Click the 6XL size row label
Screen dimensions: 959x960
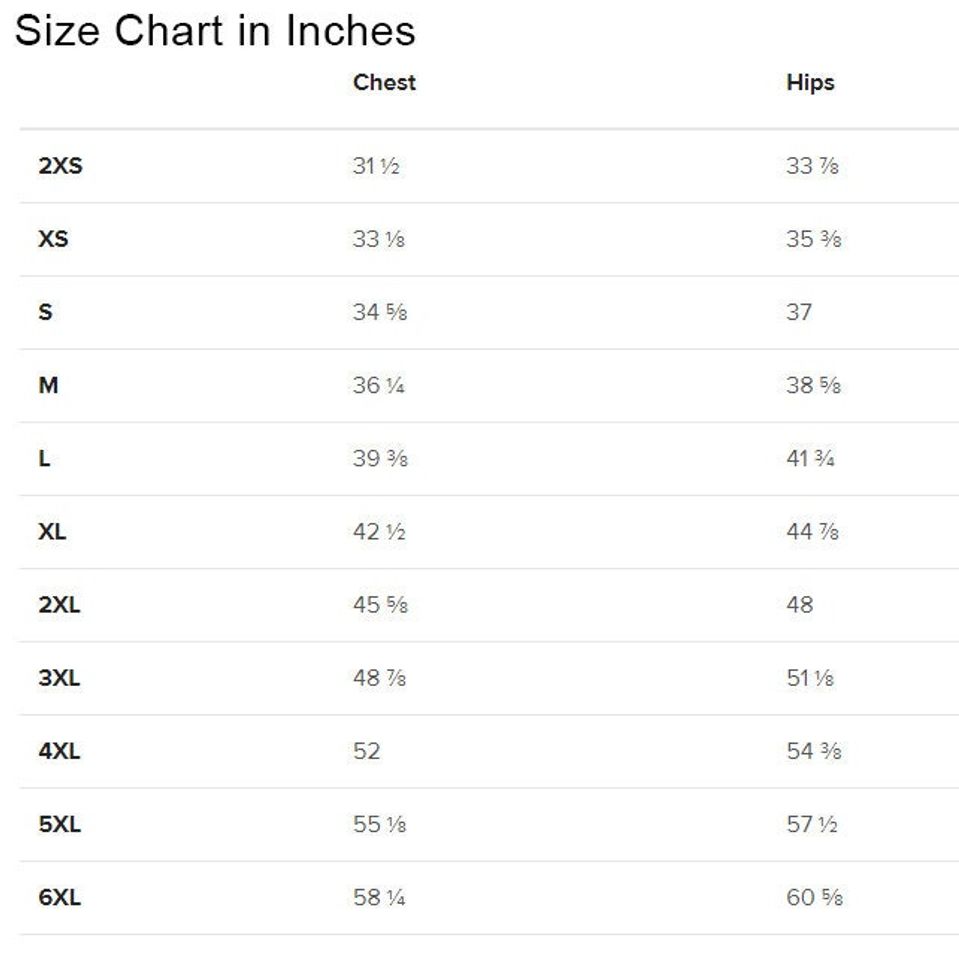(59, 898)
